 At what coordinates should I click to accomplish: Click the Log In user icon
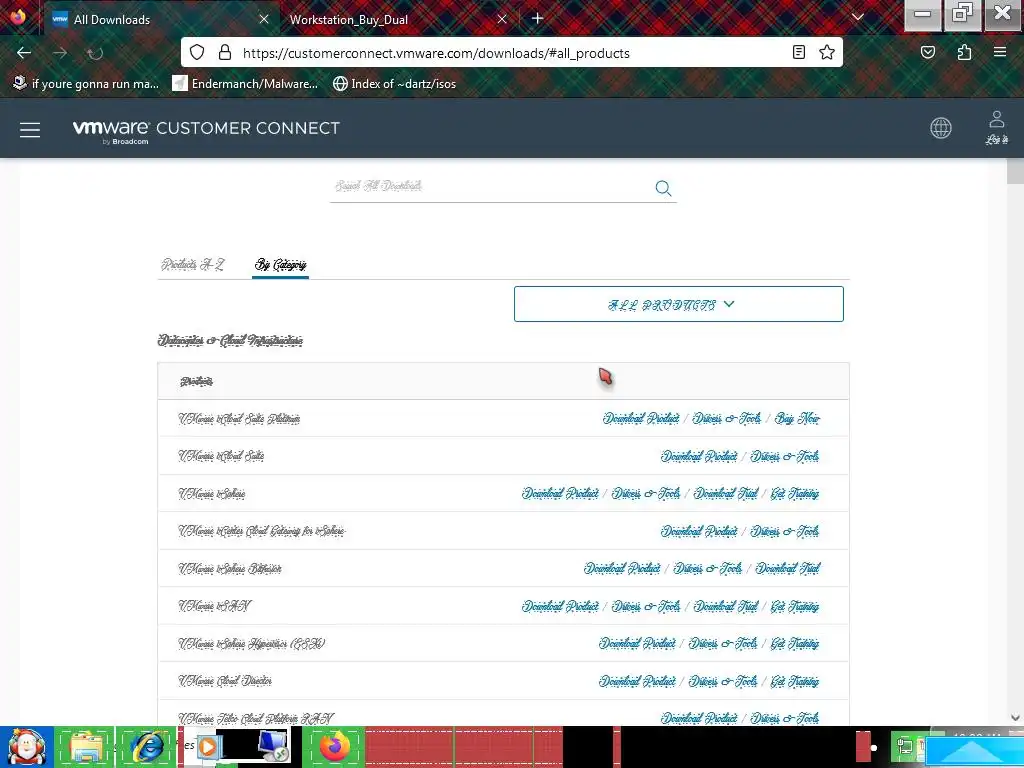[997, 127]
